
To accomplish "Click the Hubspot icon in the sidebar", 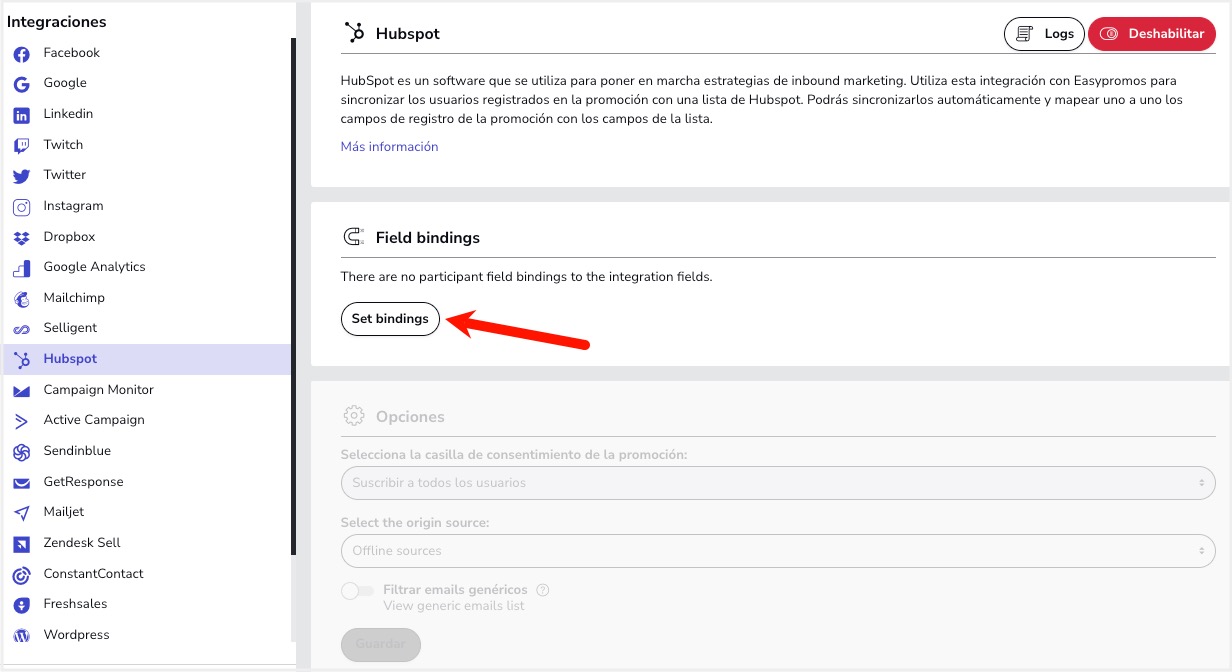I will click(x=21, y=360).
